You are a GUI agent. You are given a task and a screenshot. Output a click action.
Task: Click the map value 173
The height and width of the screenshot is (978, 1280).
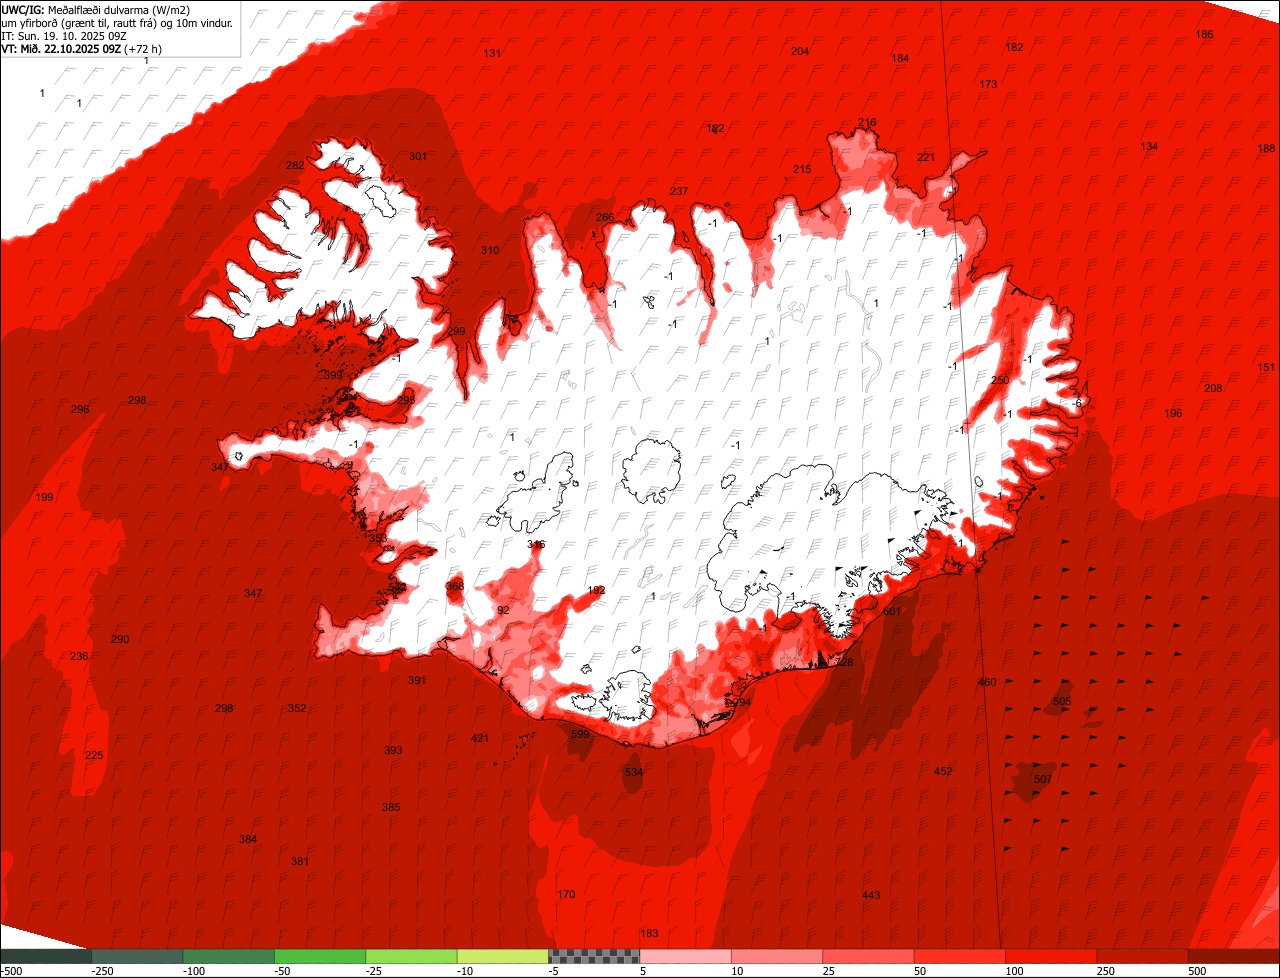coord(988,84)
